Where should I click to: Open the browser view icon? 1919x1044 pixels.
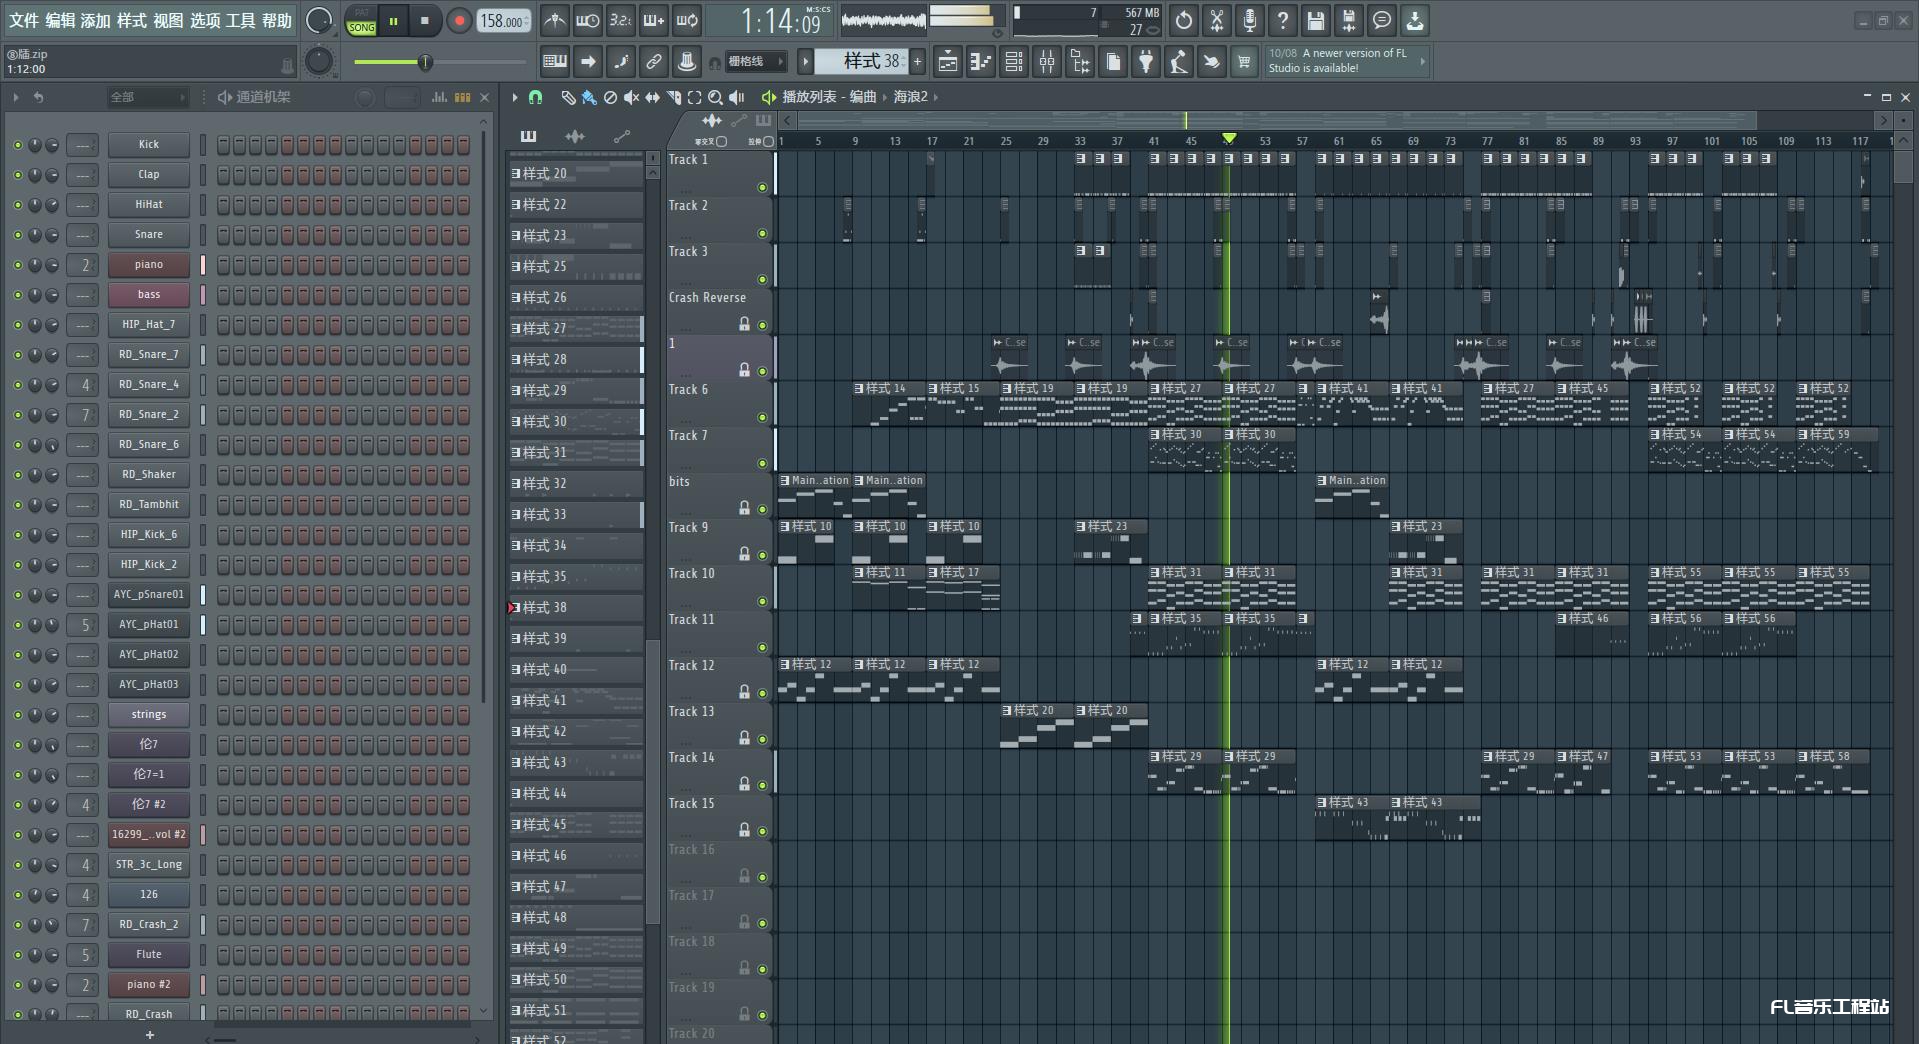click(x=1080, y=62)
